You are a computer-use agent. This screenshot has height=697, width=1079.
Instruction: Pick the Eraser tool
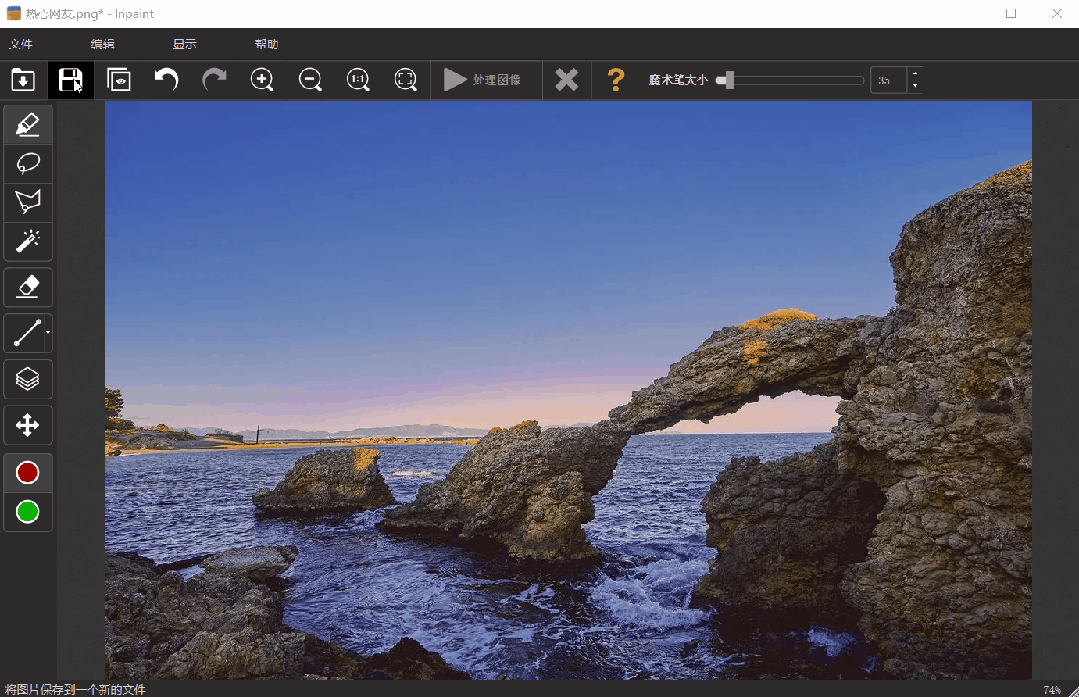[28, 287]
